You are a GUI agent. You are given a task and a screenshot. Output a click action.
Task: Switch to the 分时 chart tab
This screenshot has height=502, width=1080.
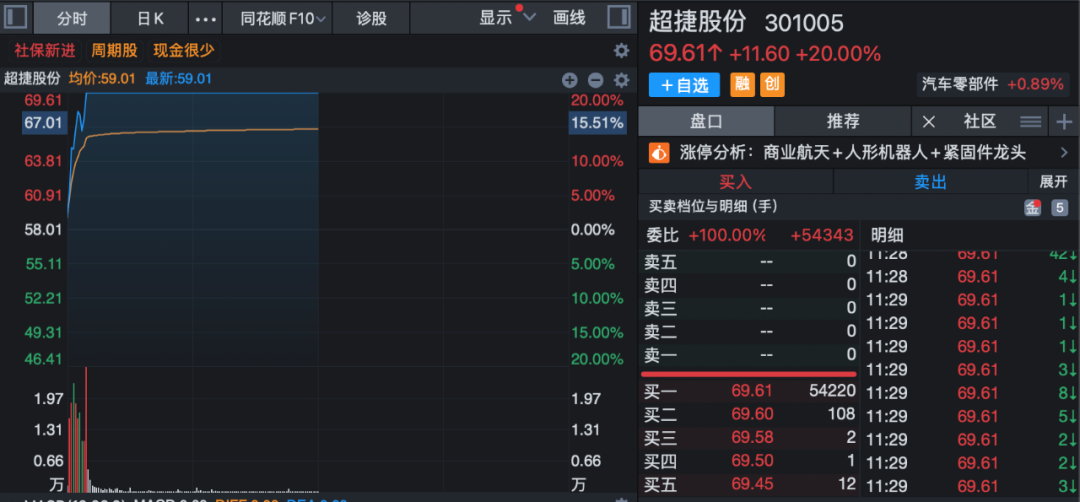pos(72,18)
